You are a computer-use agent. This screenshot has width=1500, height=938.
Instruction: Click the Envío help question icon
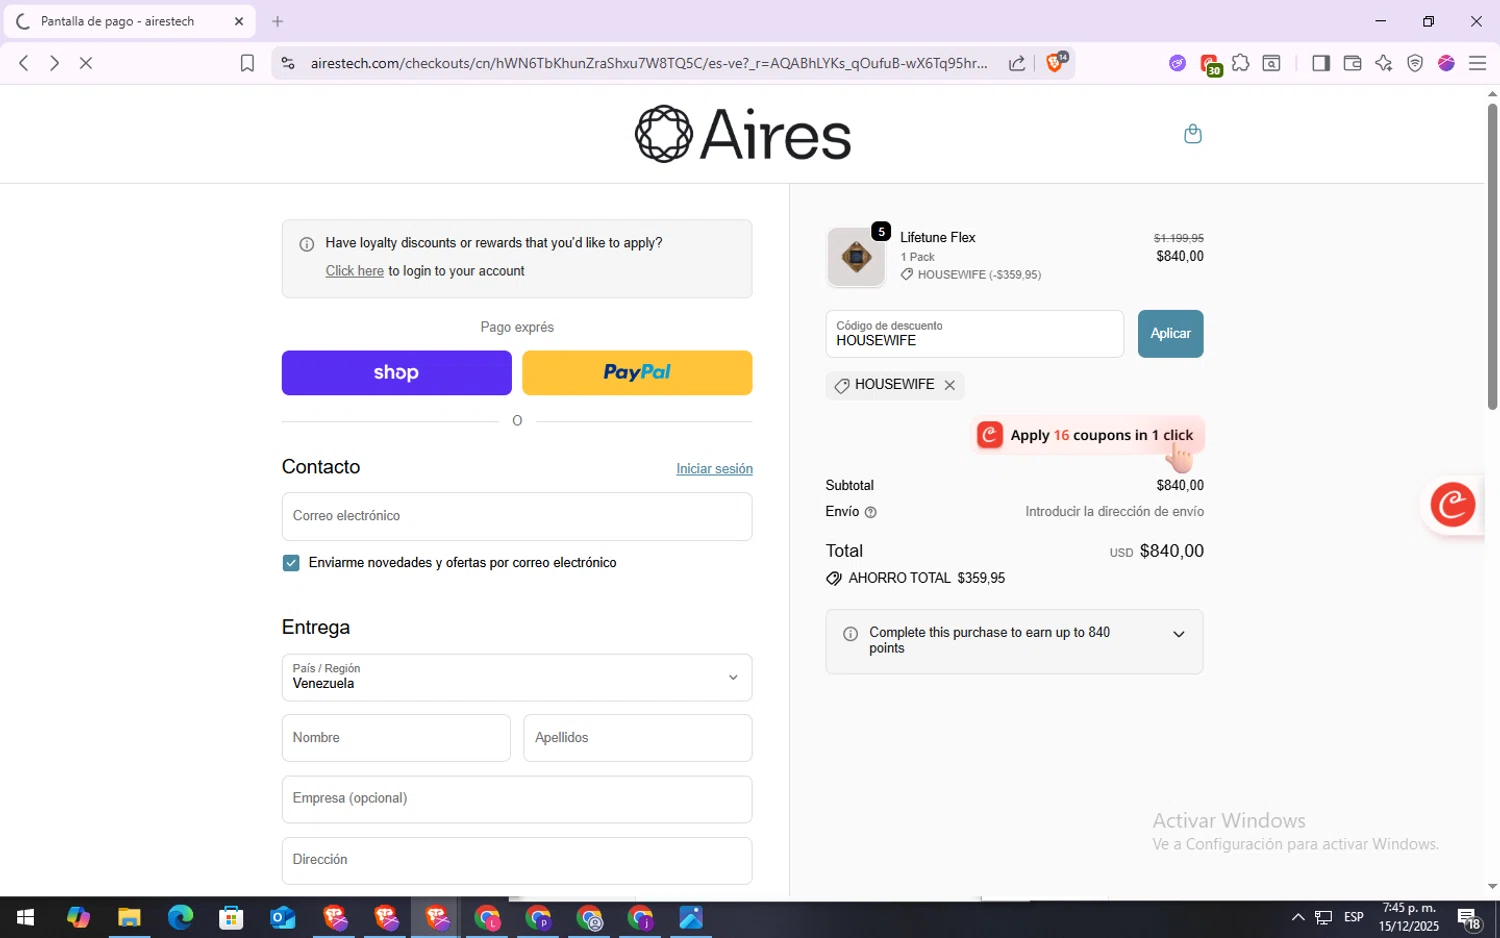click(870, 512)
